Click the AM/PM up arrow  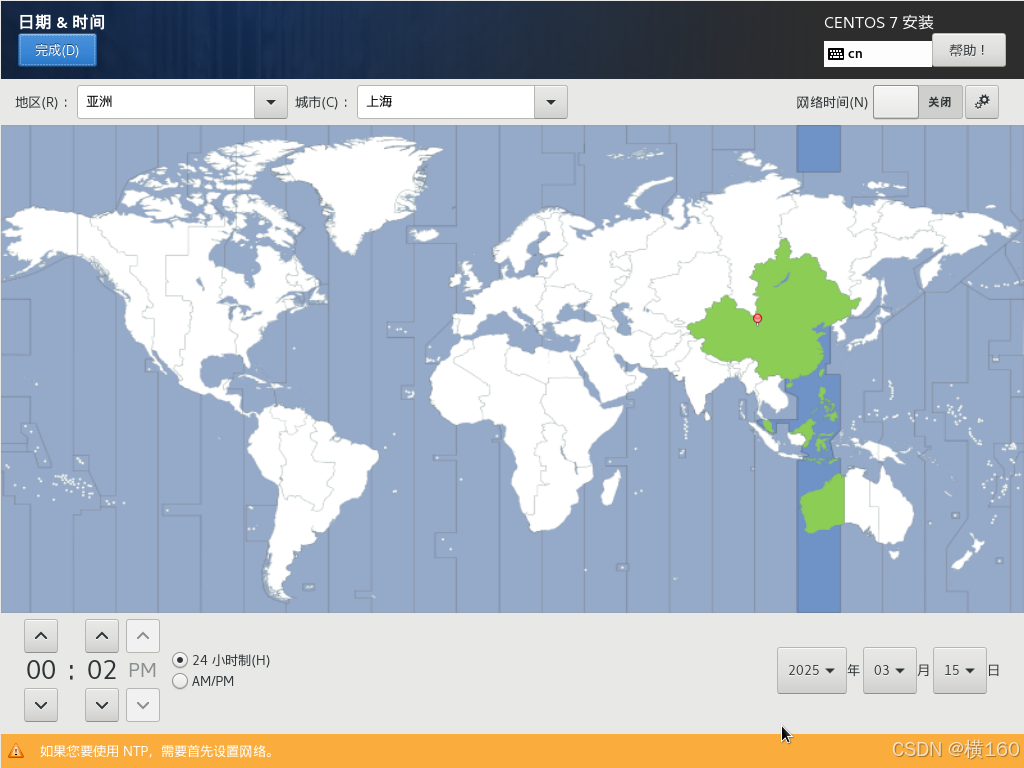pyautogui.click(x=143, y=636)
